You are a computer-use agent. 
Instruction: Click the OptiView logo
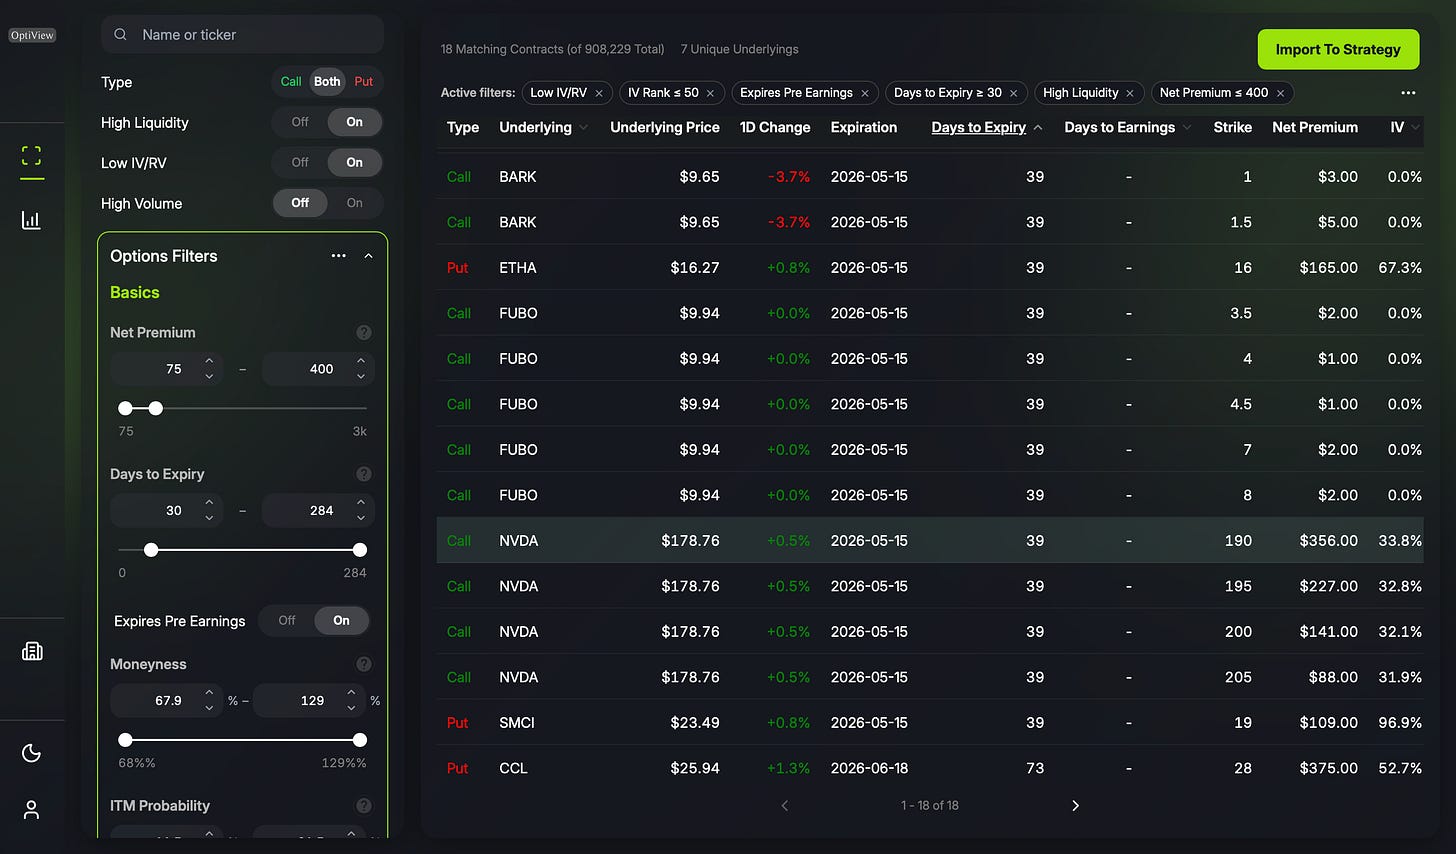coord(32,35)
